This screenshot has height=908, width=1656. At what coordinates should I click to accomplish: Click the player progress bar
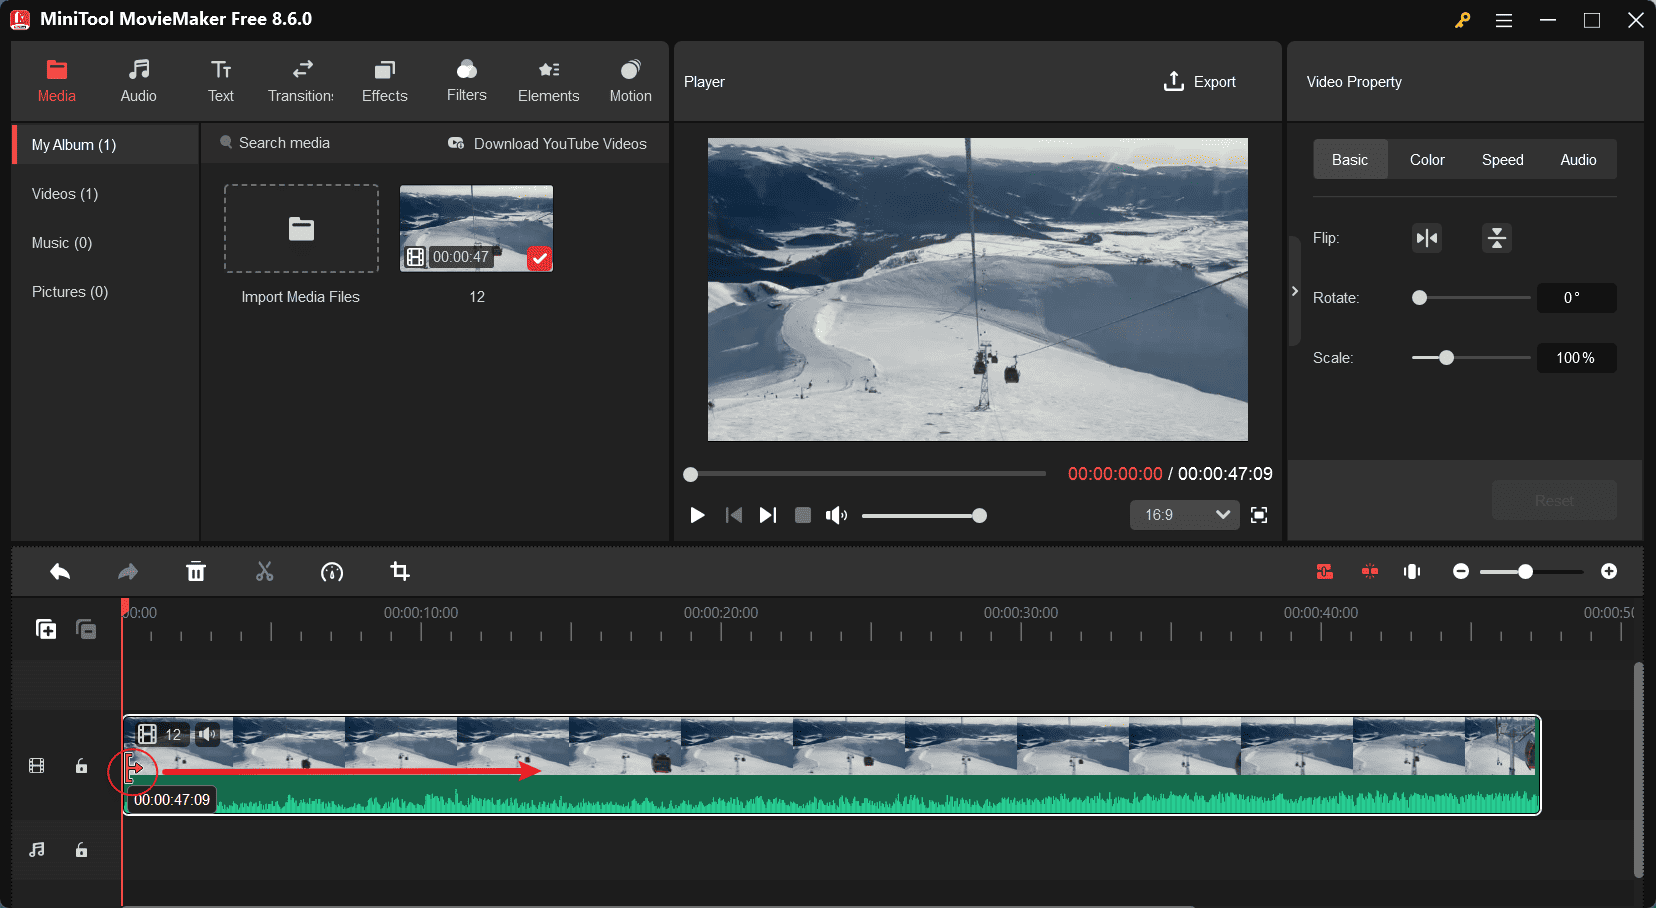pyautogui.click(x=866, y=474)
